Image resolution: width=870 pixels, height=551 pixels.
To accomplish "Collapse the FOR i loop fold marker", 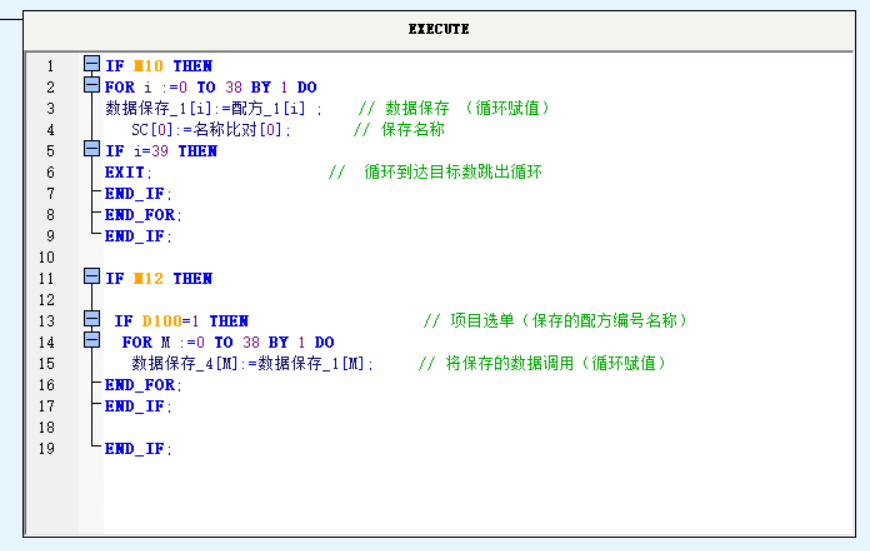I will tap(92, 87).
